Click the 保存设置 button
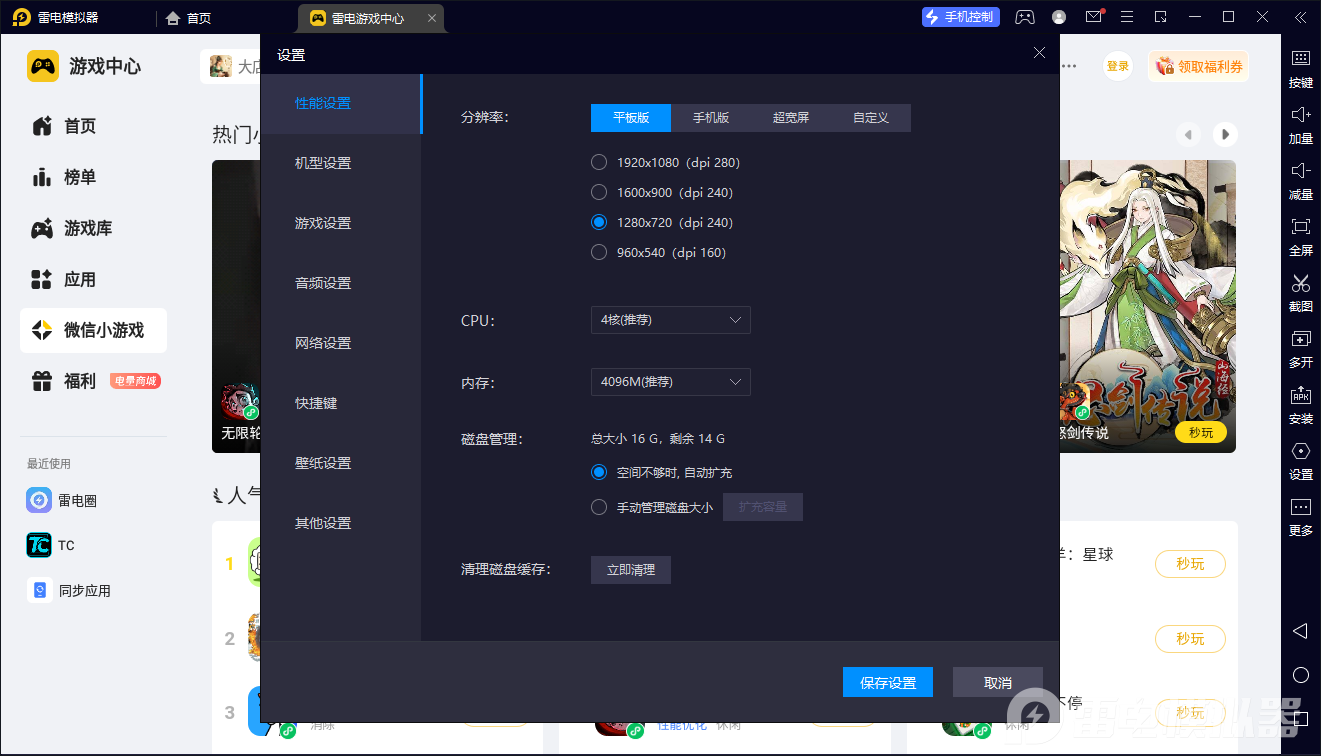Screen dimensions: 1321x756 (888, 683)
